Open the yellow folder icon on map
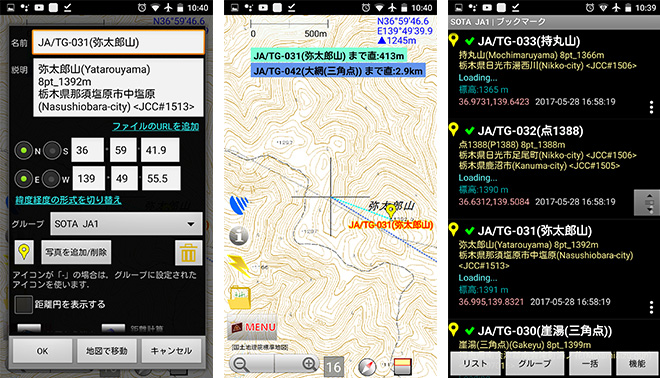This screenshot has width=660, height=378. click(240, 297)
